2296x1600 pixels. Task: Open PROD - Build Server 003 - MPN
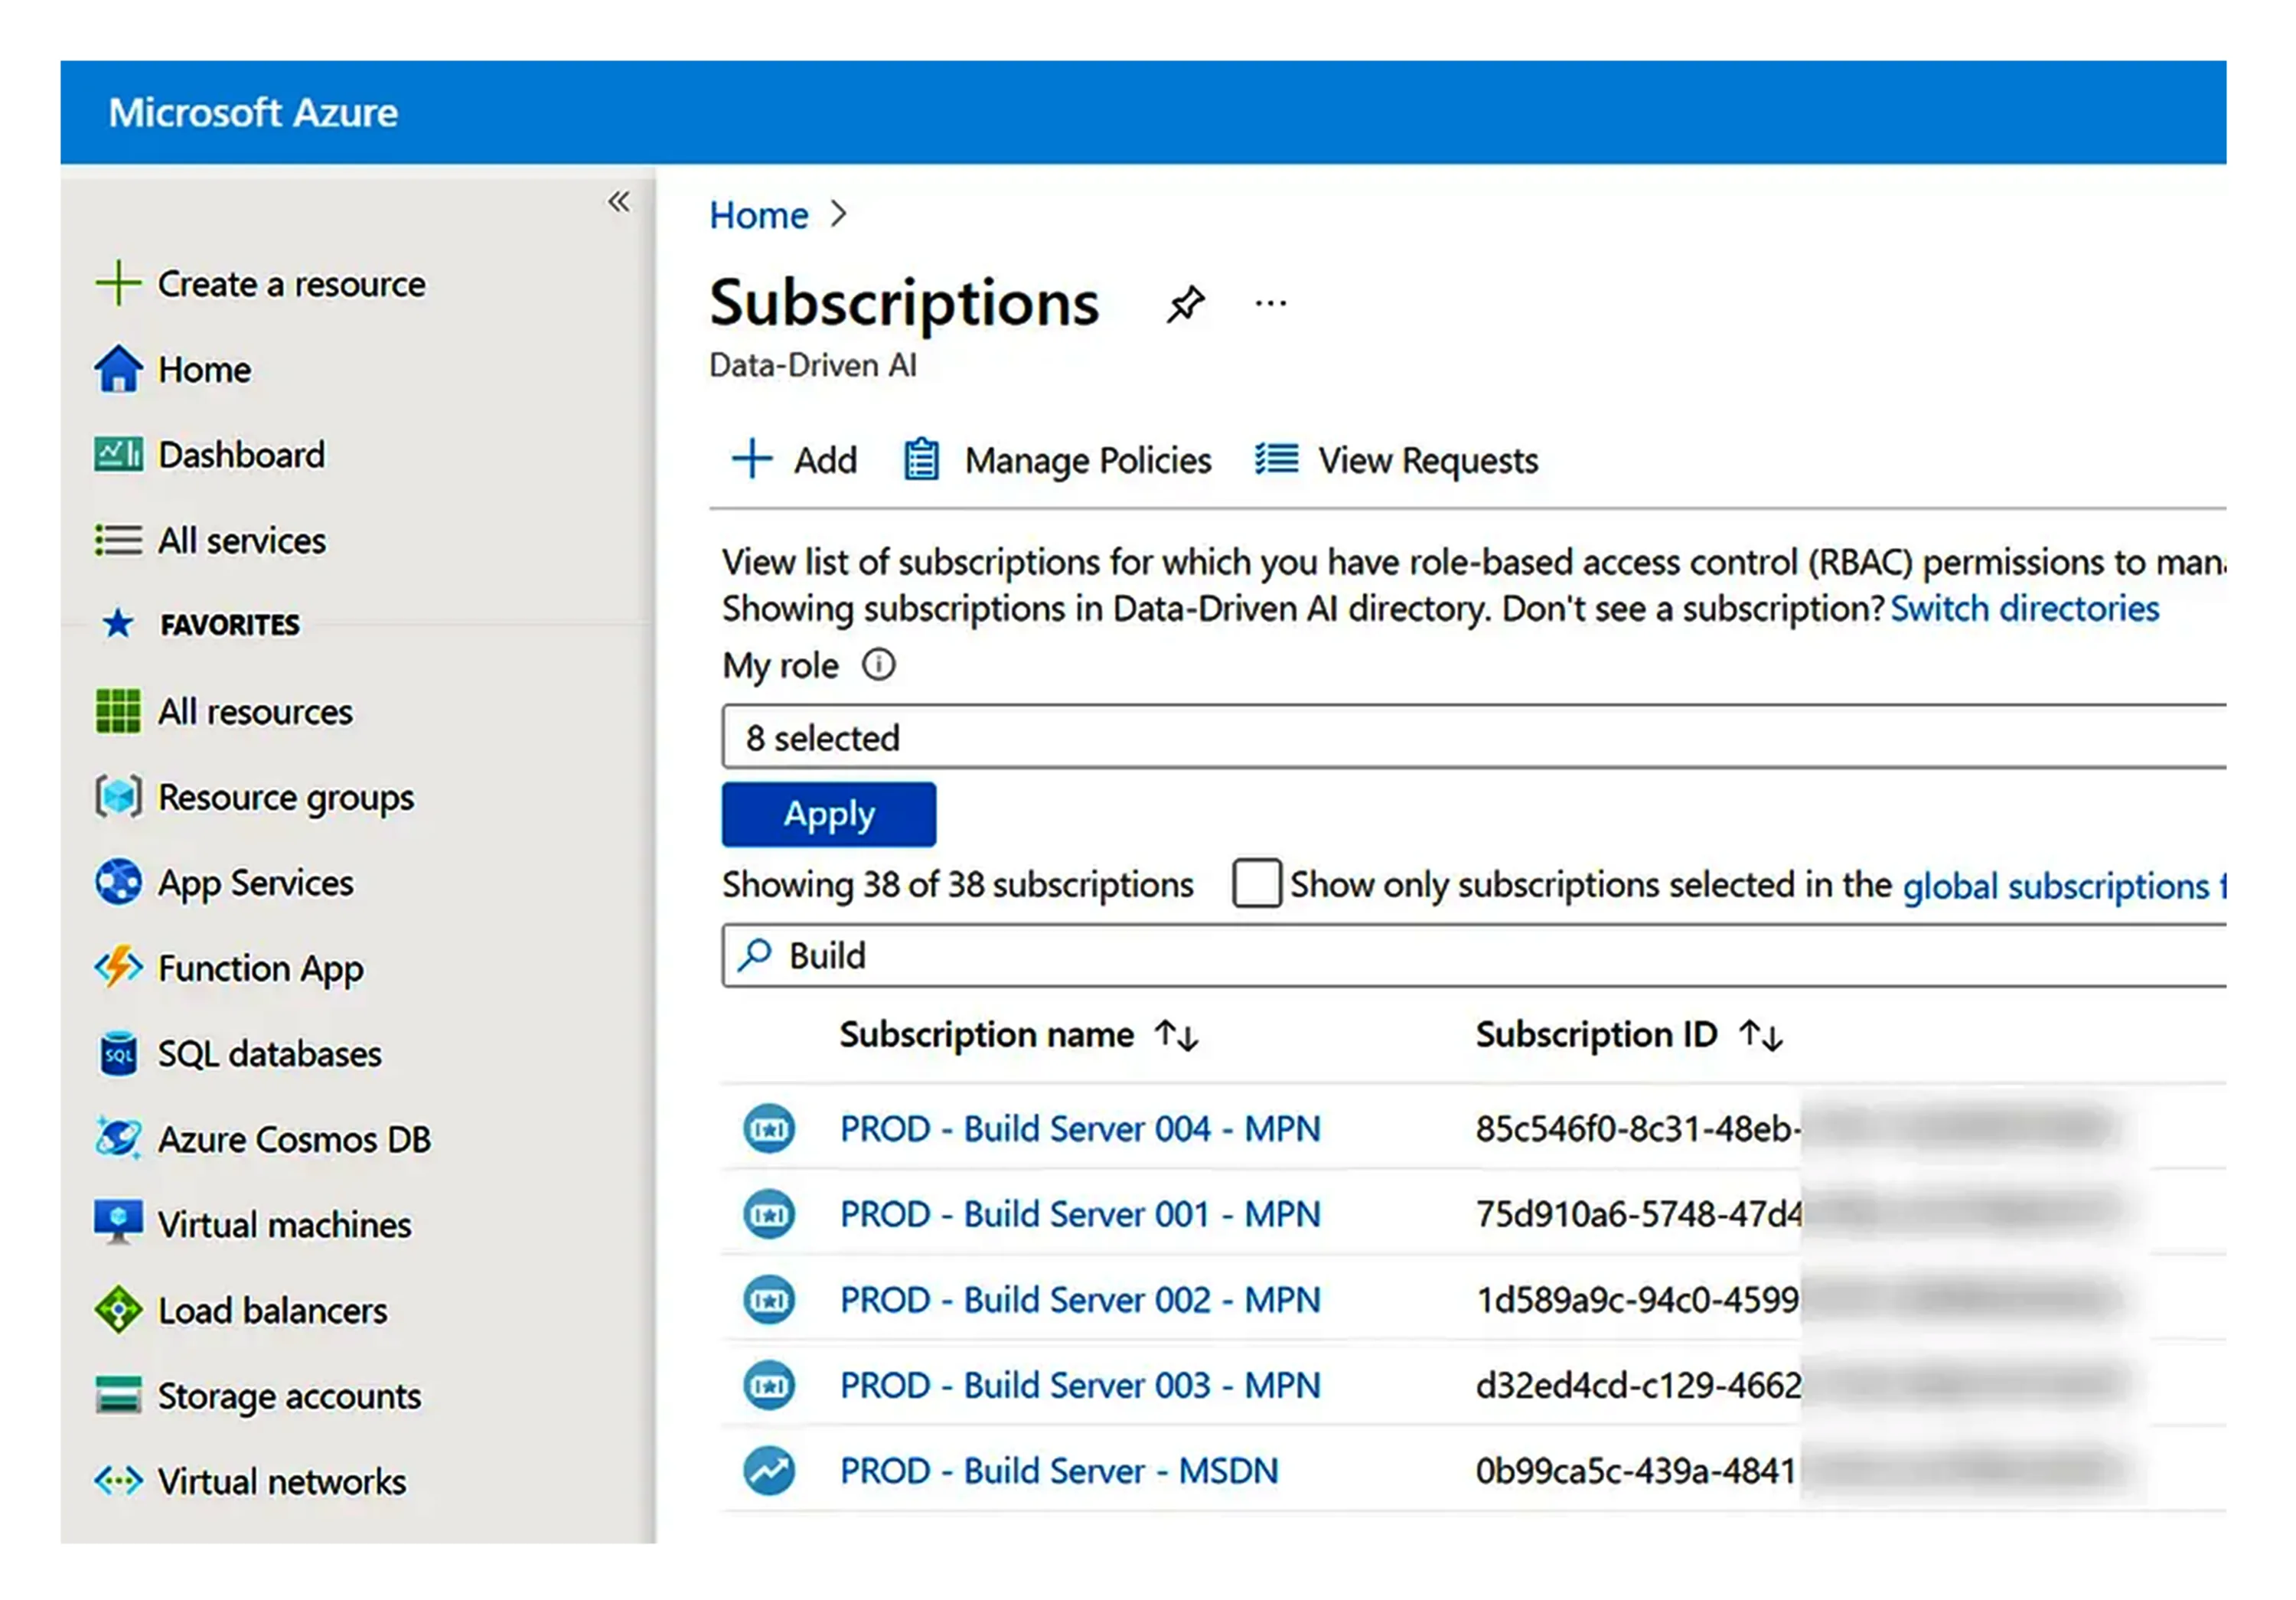click(x=1080, y=1385)
